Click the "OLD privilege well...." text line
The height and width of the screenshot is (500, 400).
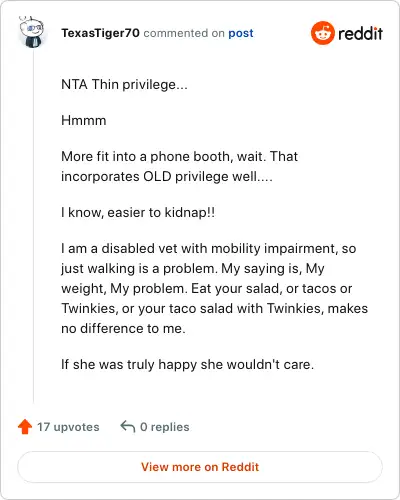click(167, 177)
